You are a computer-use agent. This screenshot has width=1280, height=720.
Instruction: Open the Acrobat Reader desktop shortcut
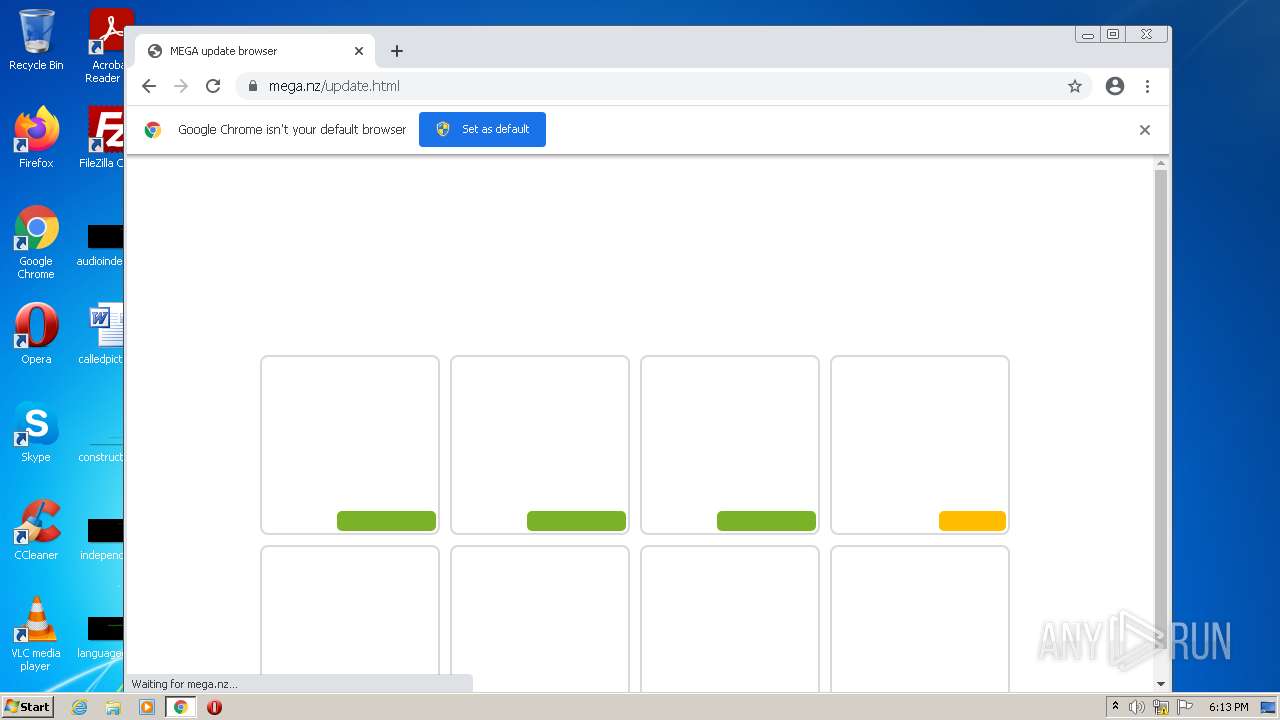(106, 46)
